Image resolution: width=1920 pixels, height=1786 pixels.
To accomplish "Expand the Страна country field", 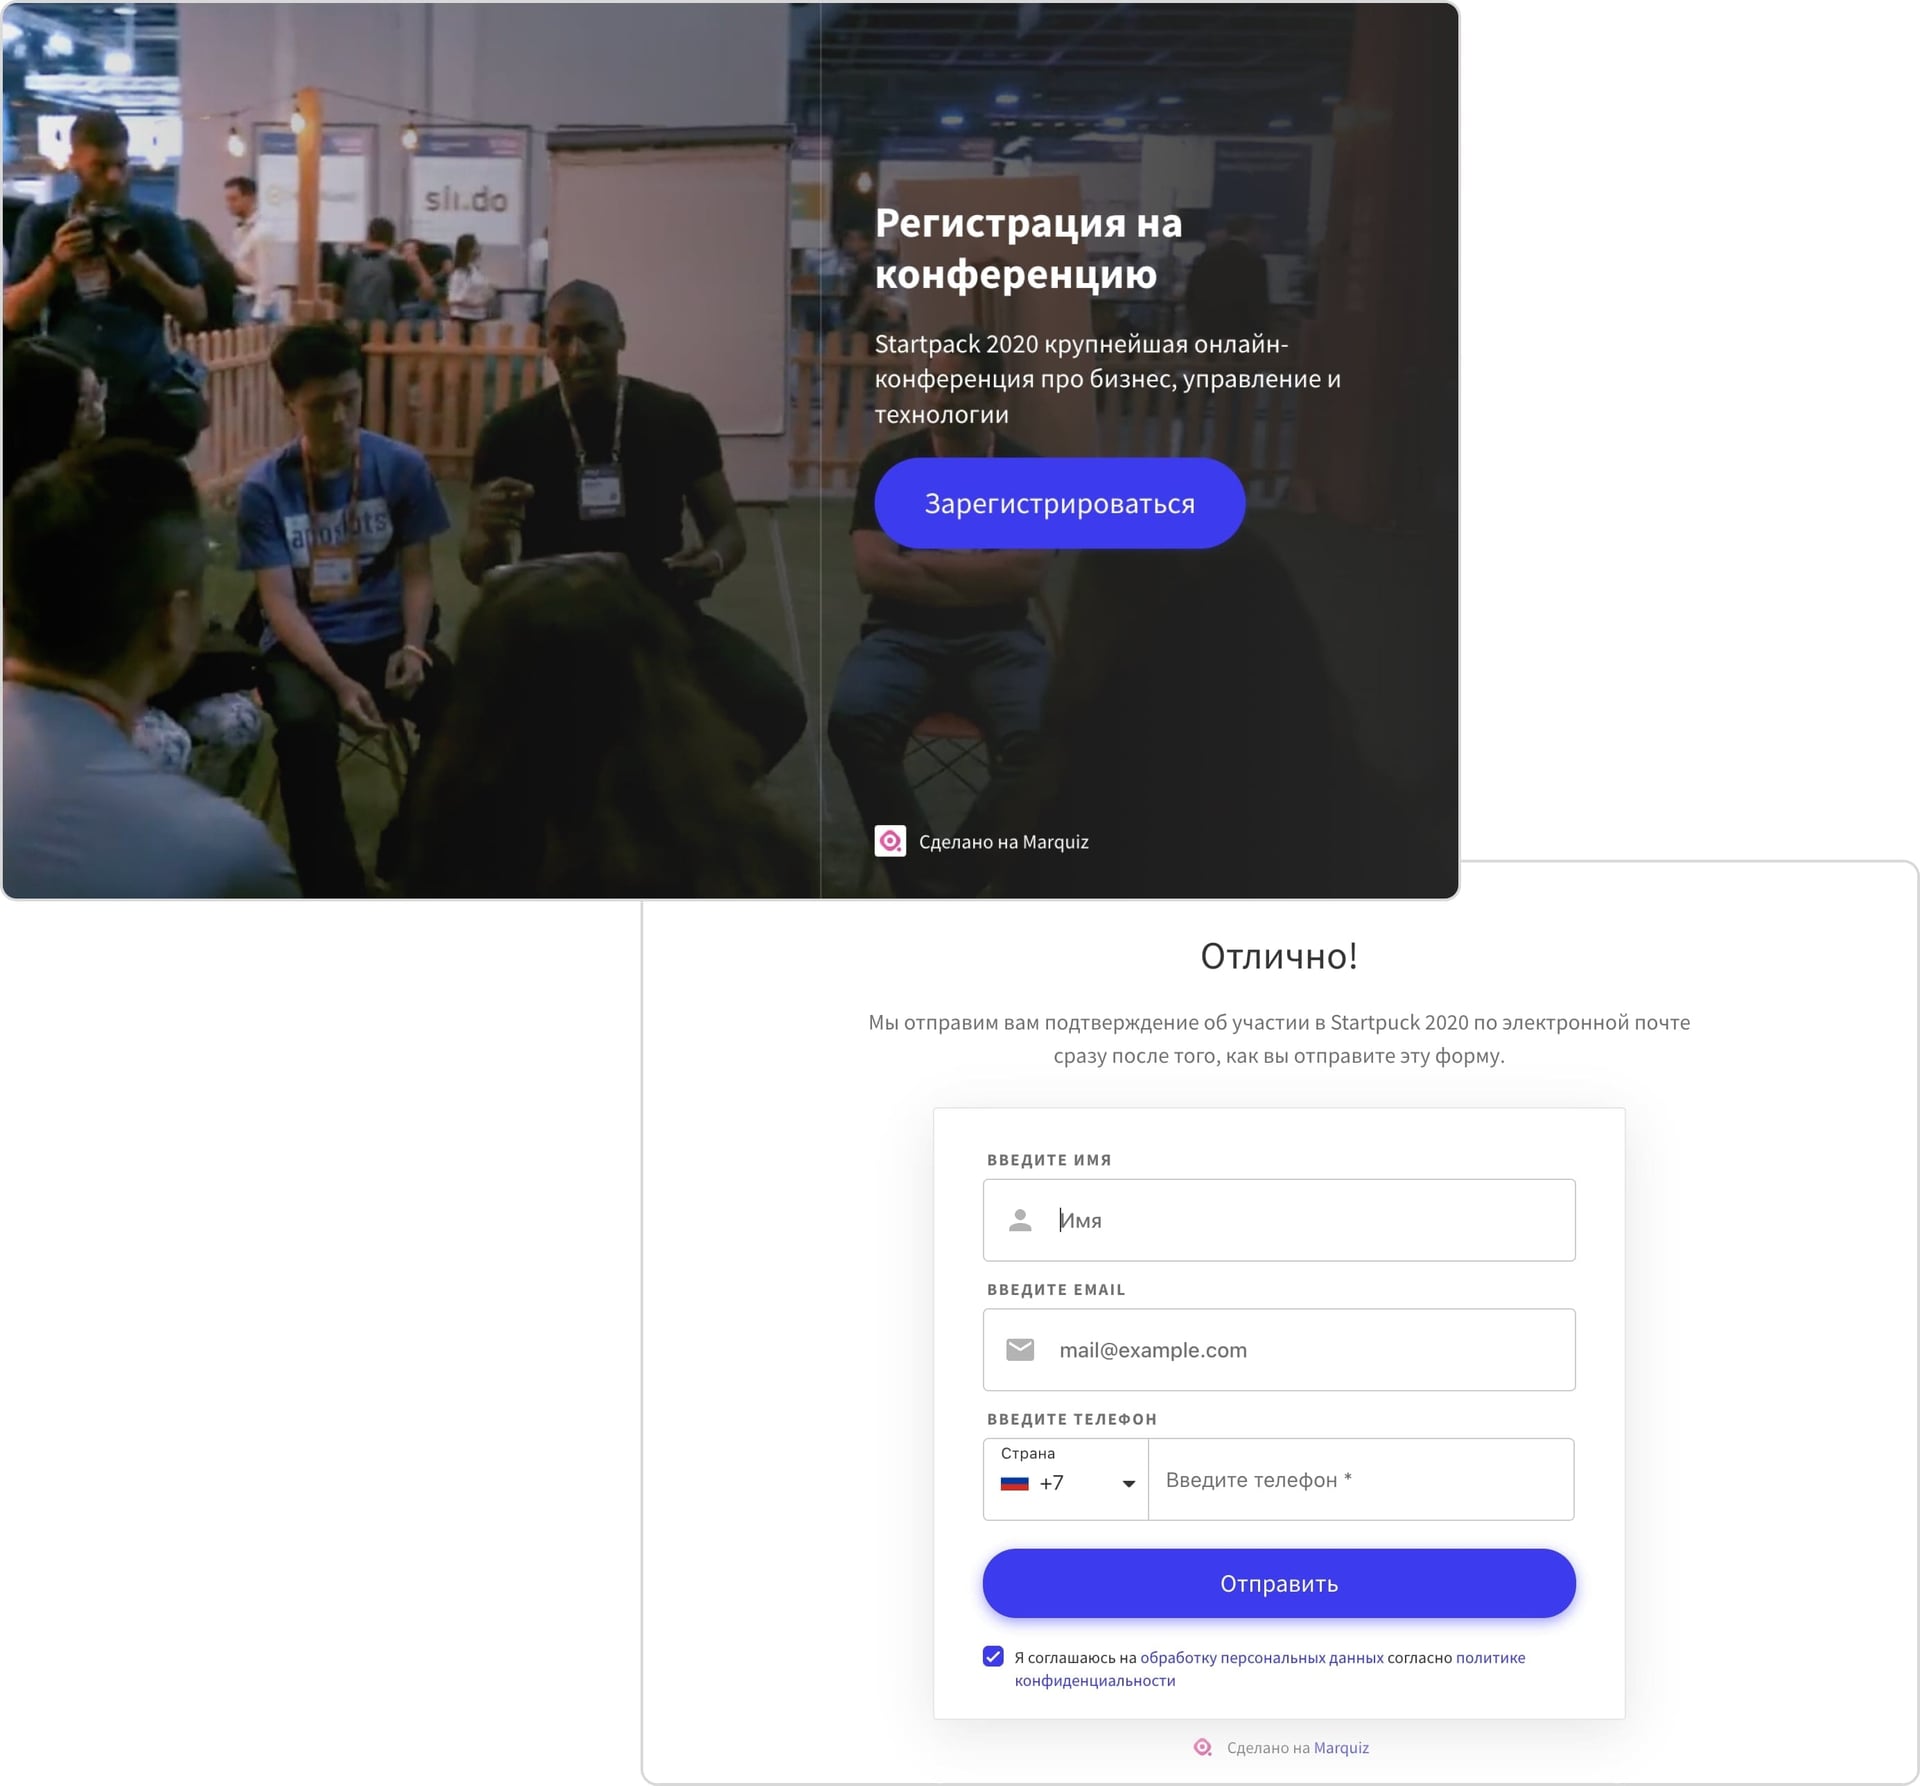I will click(x=1066, y=1479).
